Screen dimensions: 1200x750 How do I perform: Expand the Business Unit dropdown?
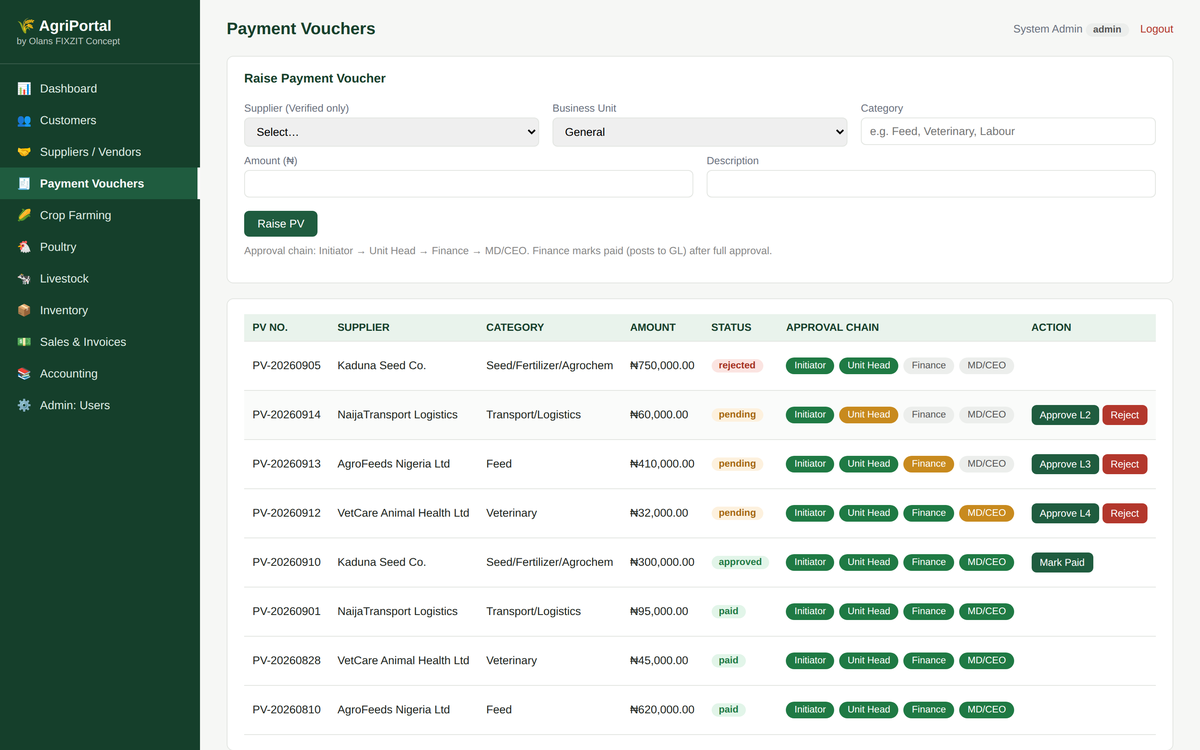pyautogui.click(x=700, y=132)
